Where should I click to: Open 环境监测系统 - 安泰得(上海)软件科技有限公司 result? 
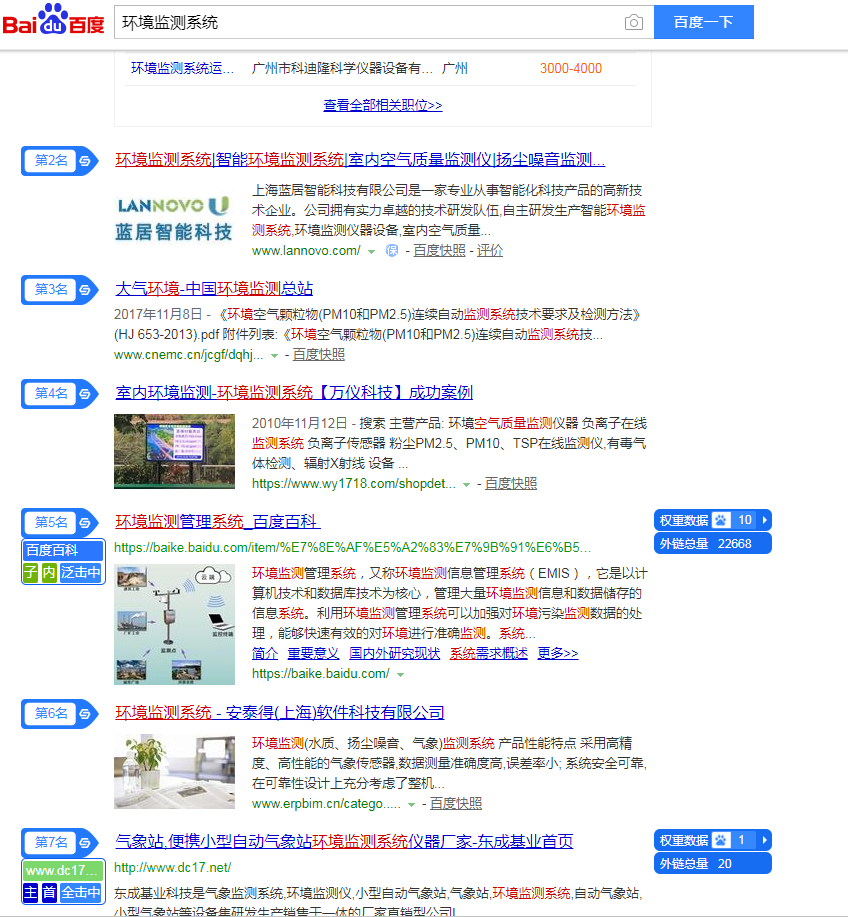280,712
